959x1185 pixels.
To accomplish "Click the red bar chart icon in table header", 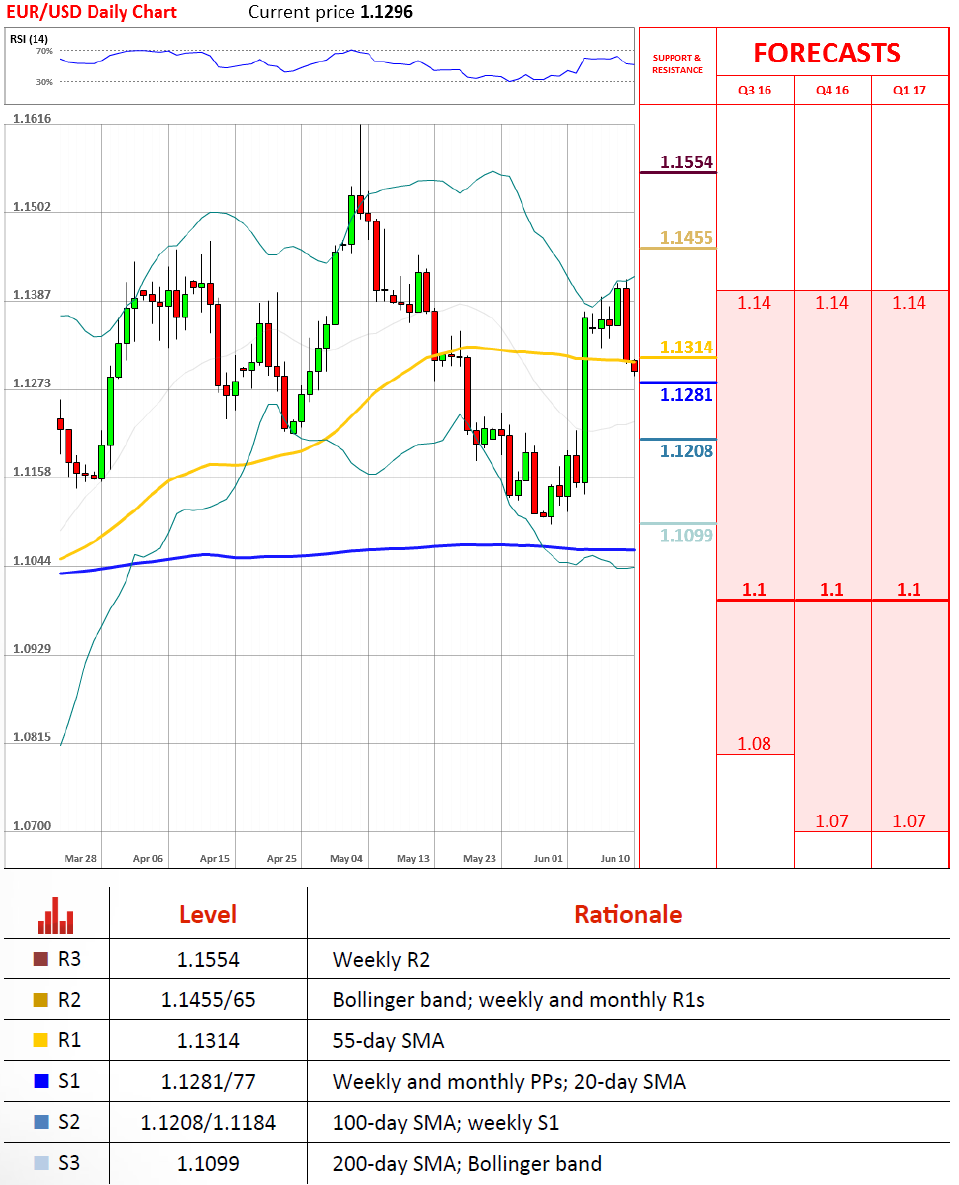I will [56, 915].
